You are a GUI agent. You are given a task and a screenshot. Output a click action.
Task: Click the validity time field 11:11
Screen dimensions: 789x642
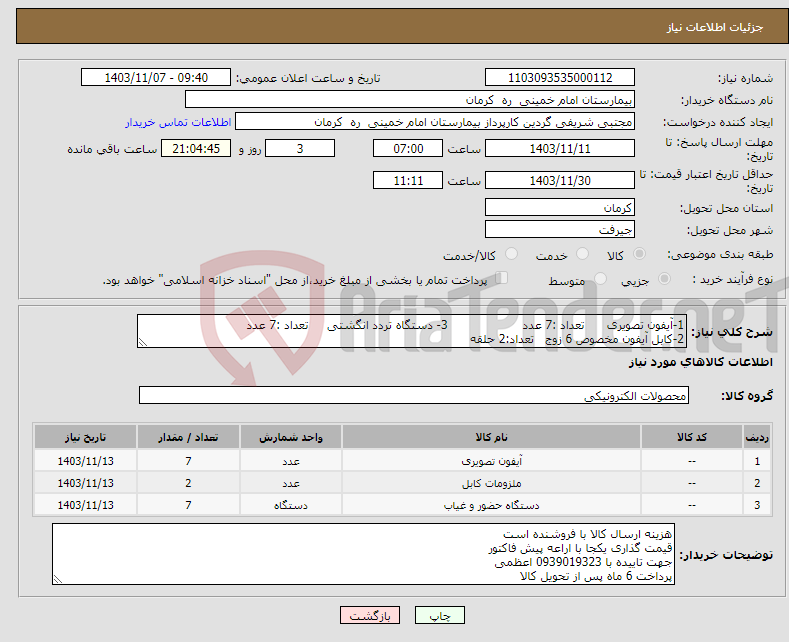[408, 180]
